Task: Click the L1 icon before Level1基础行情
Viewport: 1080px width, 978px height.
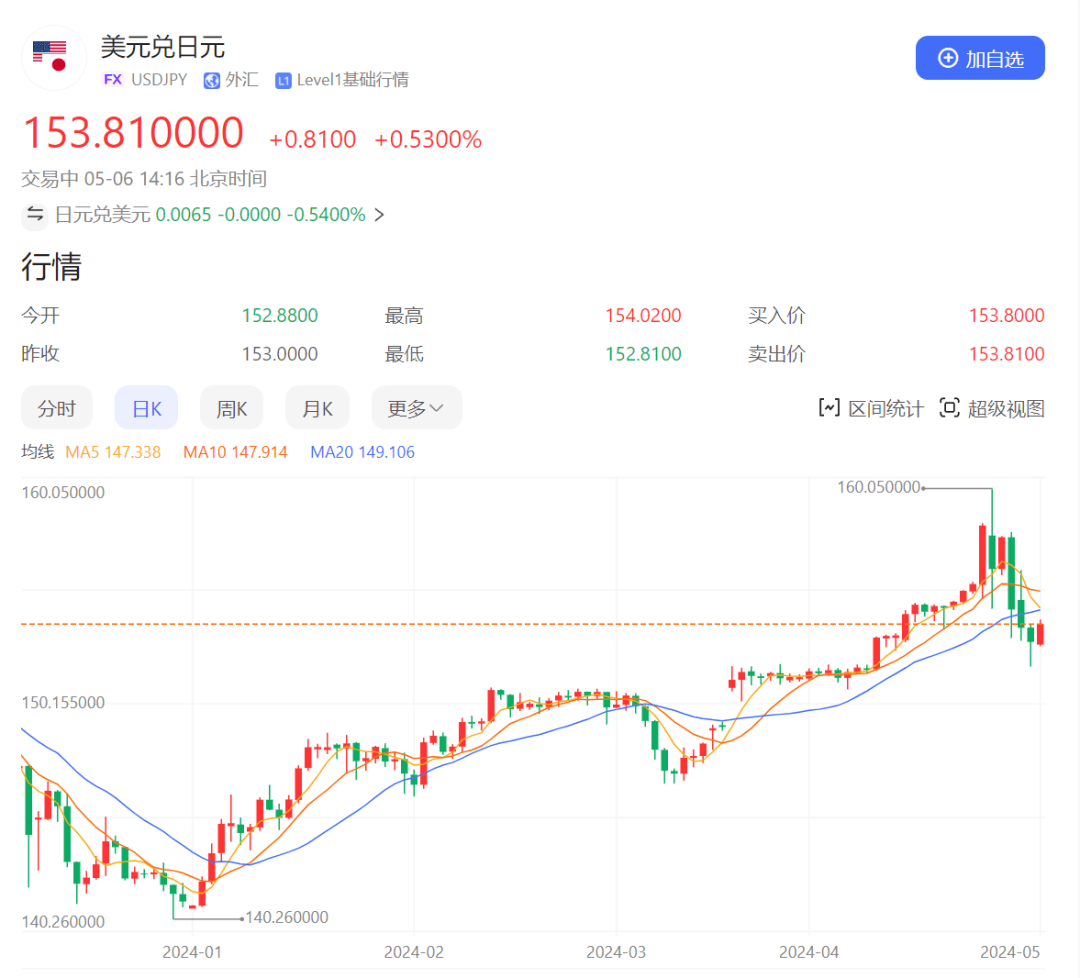Action: (283, 80)
